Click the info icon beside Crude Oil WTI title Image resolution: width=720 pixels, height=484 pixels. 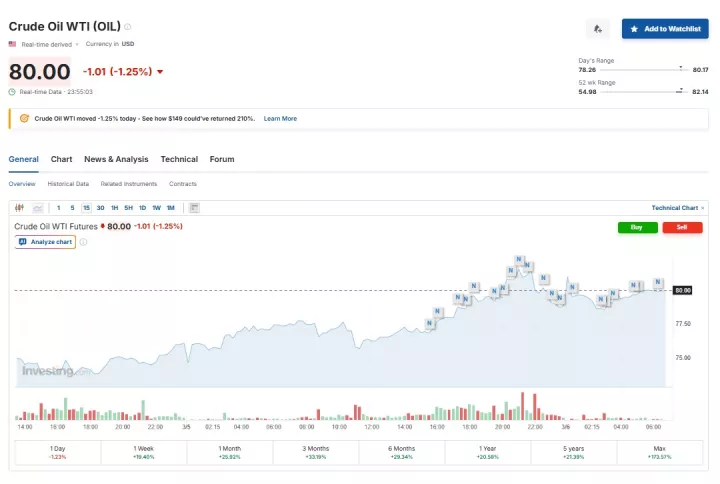tap(128, 27)
